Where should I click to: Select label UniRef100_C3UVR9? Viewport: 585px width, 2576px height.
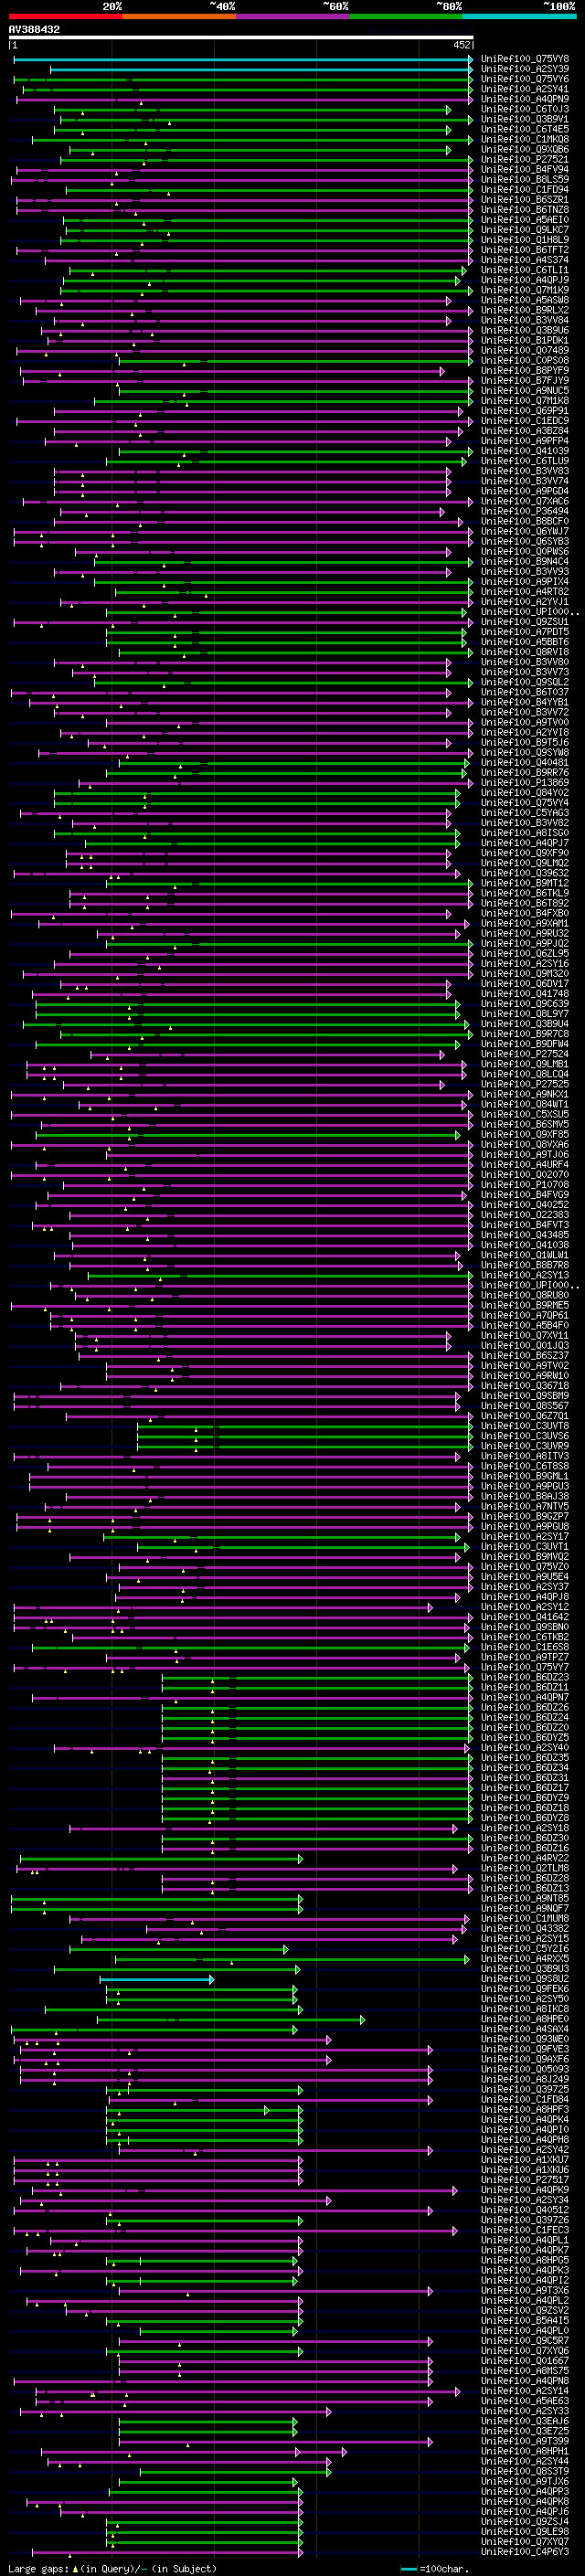coord(525,1446)
